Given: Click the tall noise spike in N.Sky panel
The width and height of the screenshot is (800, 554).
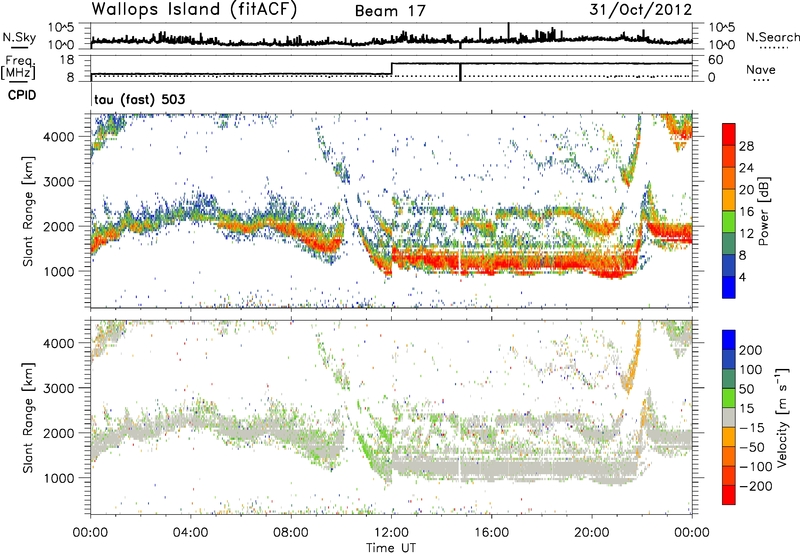Looking at the screenshot, I should coord(508,31).
